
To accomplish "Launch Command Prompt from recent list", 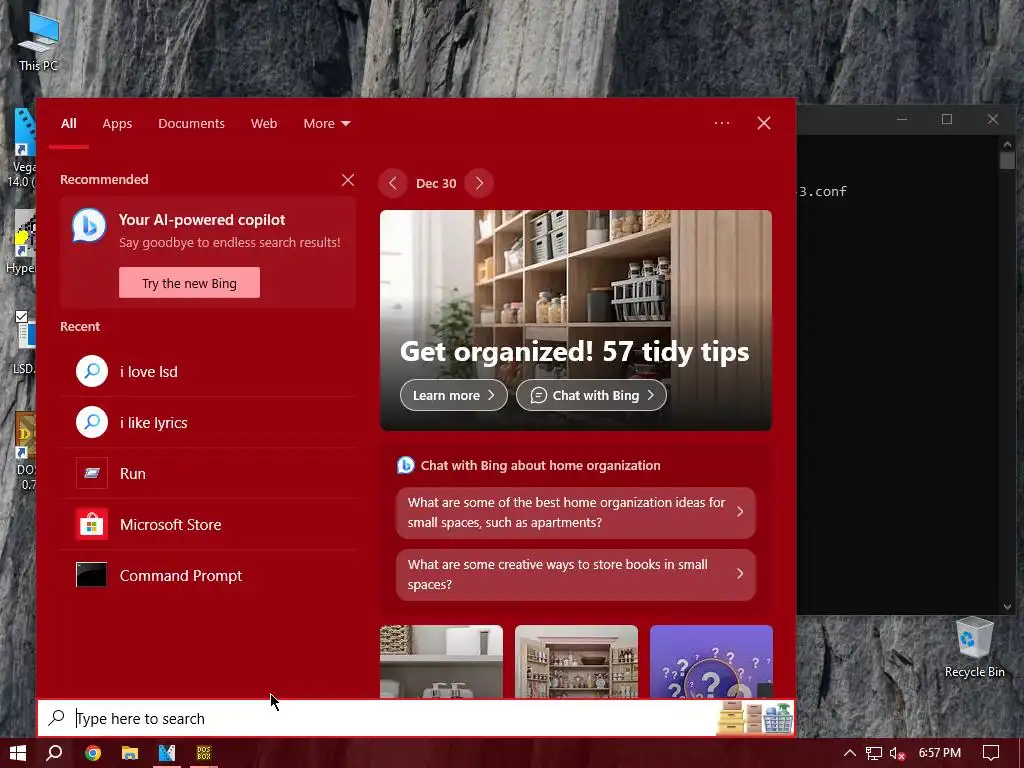I will (x=208, y=575).
